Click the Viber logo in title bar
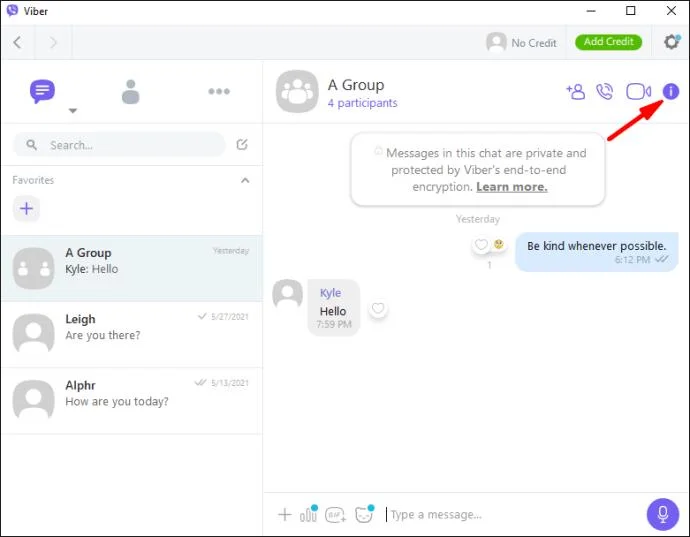The width and height of the screenshot is (690, 537). coord(13,11)
